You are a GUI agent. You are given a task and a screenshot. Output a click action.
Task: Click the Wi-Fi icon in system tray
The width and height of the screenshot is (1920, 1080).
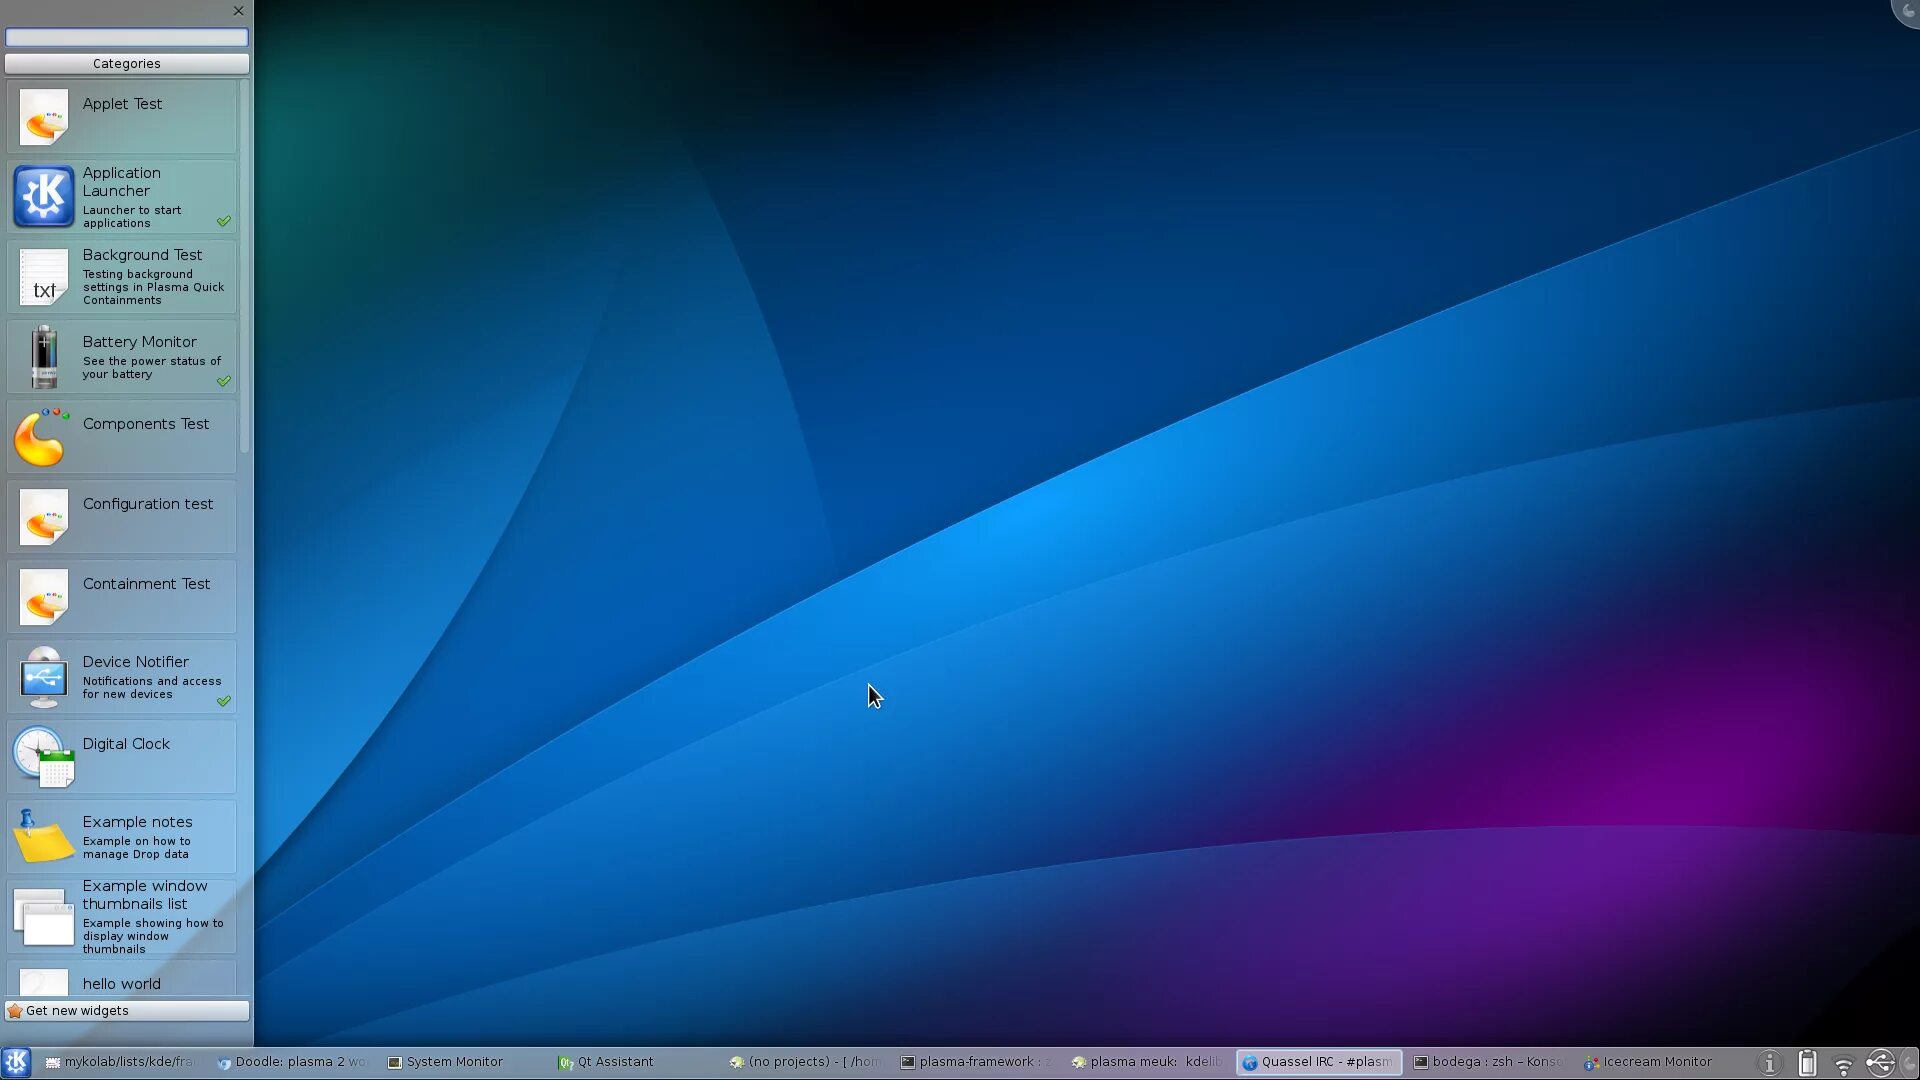pyautogui.click(x=1843, y=1064)
